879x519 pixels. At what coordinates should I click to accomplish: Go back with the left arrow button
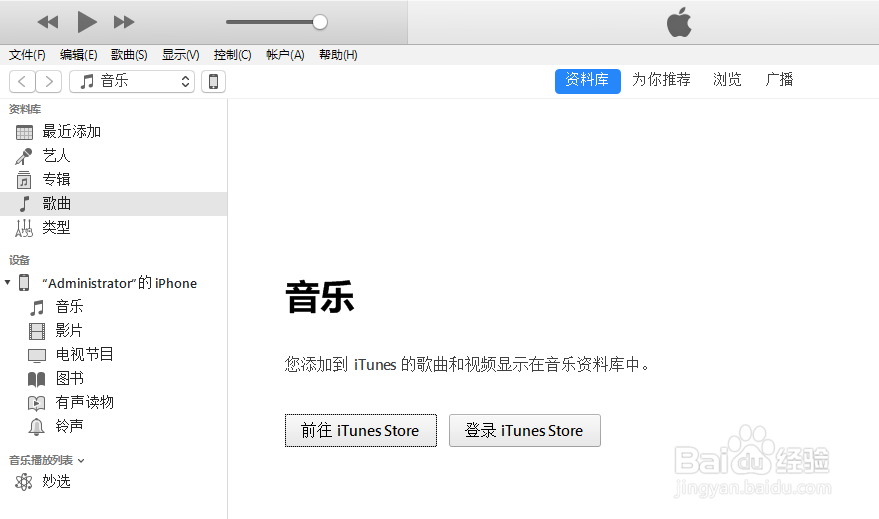22,81
